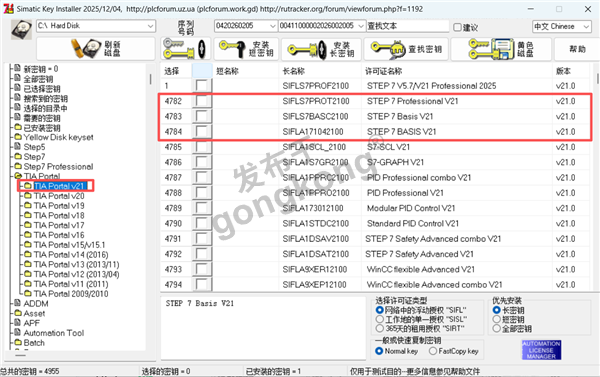Viewport: 600px width, 377px height.
Task: Select the Normal key radio
Action: point(379,351)
